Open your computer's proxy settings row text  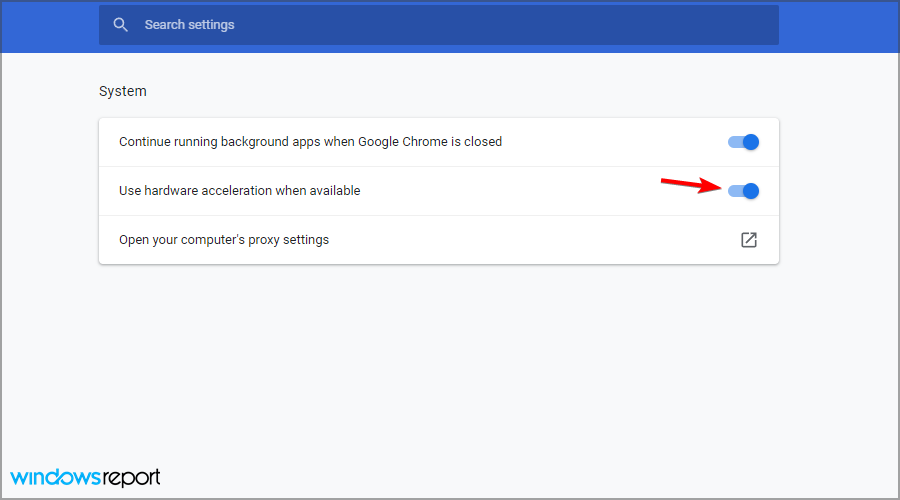(x=224, y=240)
